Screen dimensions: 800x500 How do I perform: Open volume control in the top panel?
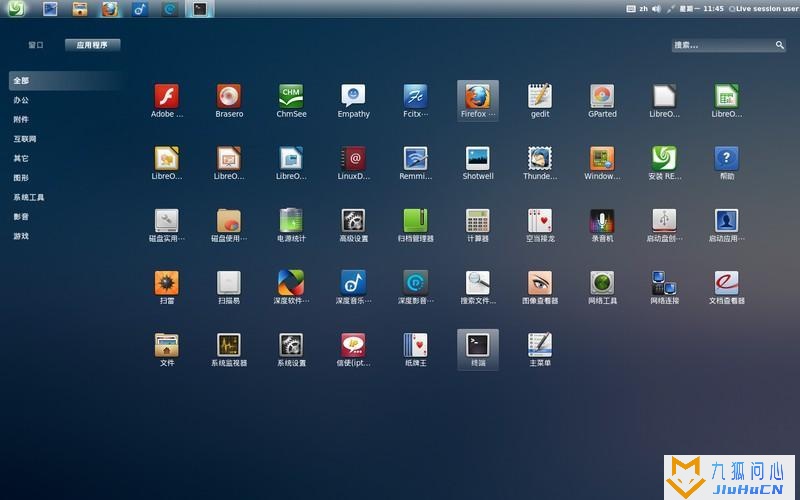[x=657, y=9]
